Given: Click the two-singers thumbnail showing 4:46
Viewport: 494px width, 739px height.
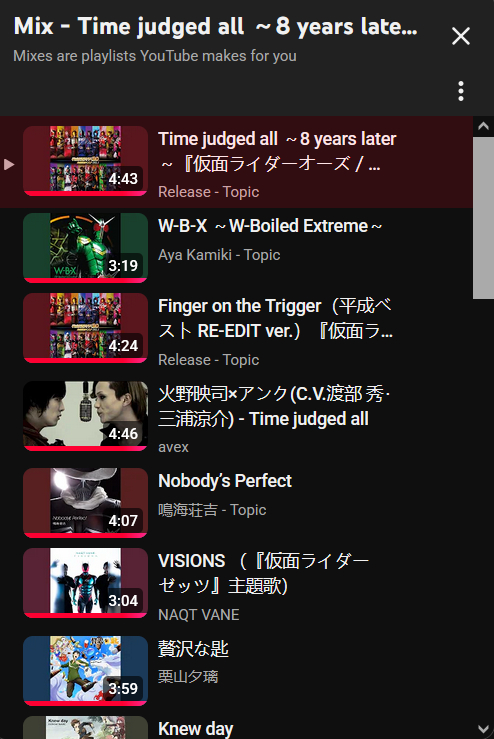Looking at the screenshot, I should click(85, 416).
